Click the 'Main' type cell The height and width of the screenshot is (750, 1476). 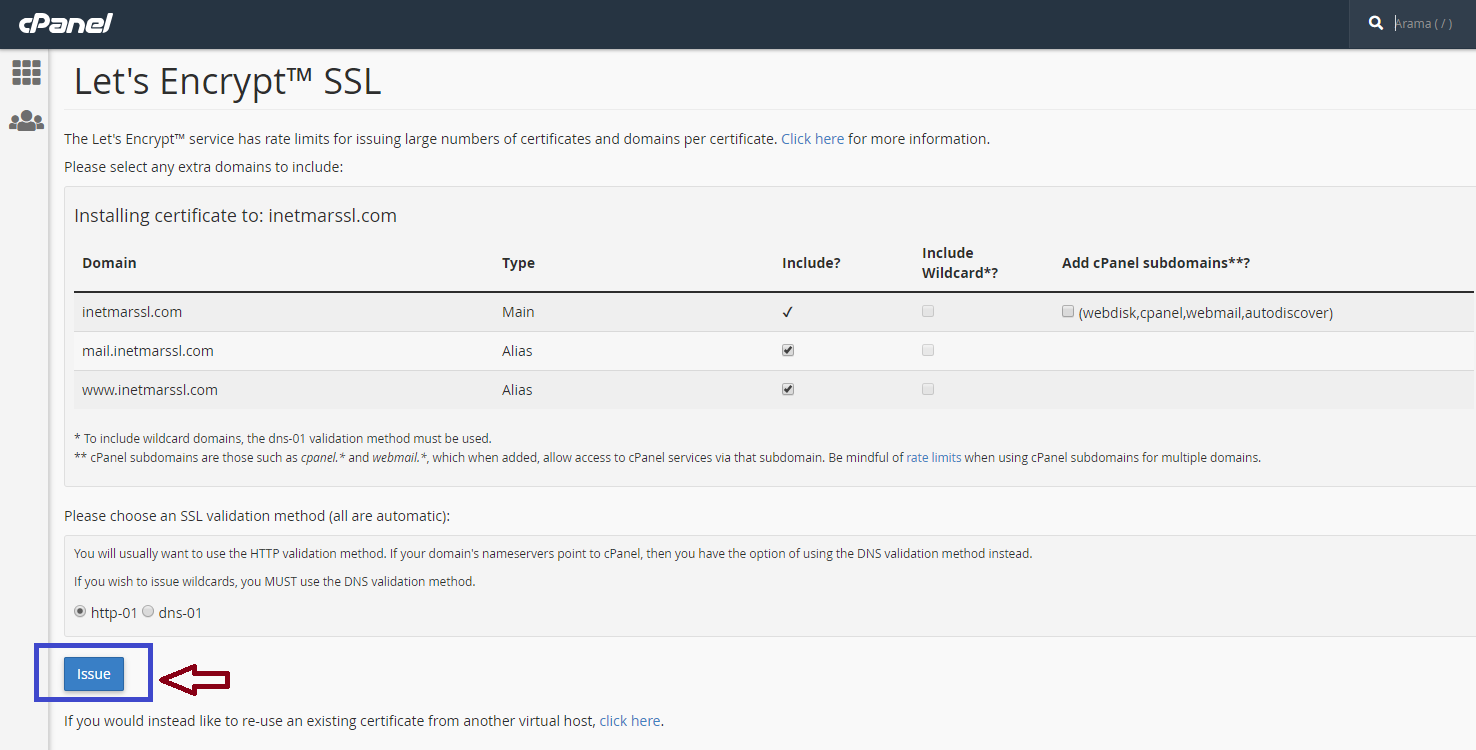[x=518, y=312]
